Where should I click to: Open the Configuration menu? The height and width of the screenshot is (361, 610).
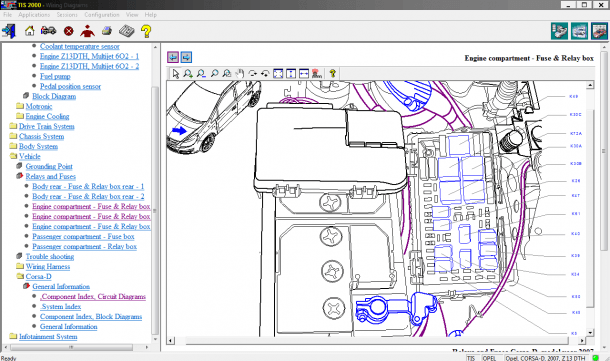102,15
